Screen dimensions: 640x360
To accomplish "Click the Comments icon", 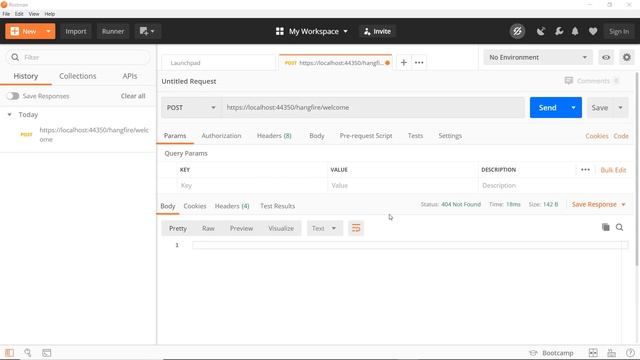I will click(x=569, y=80).
